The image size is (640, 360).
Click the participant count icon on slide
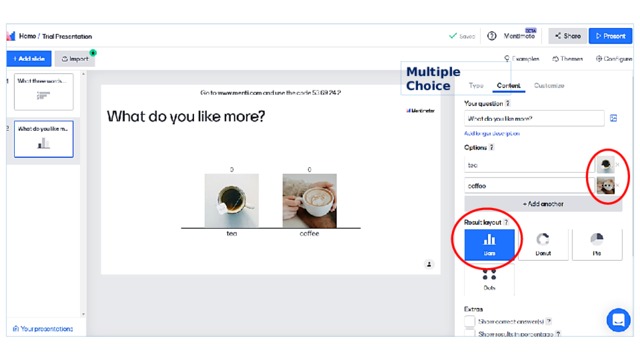point(429,264)
